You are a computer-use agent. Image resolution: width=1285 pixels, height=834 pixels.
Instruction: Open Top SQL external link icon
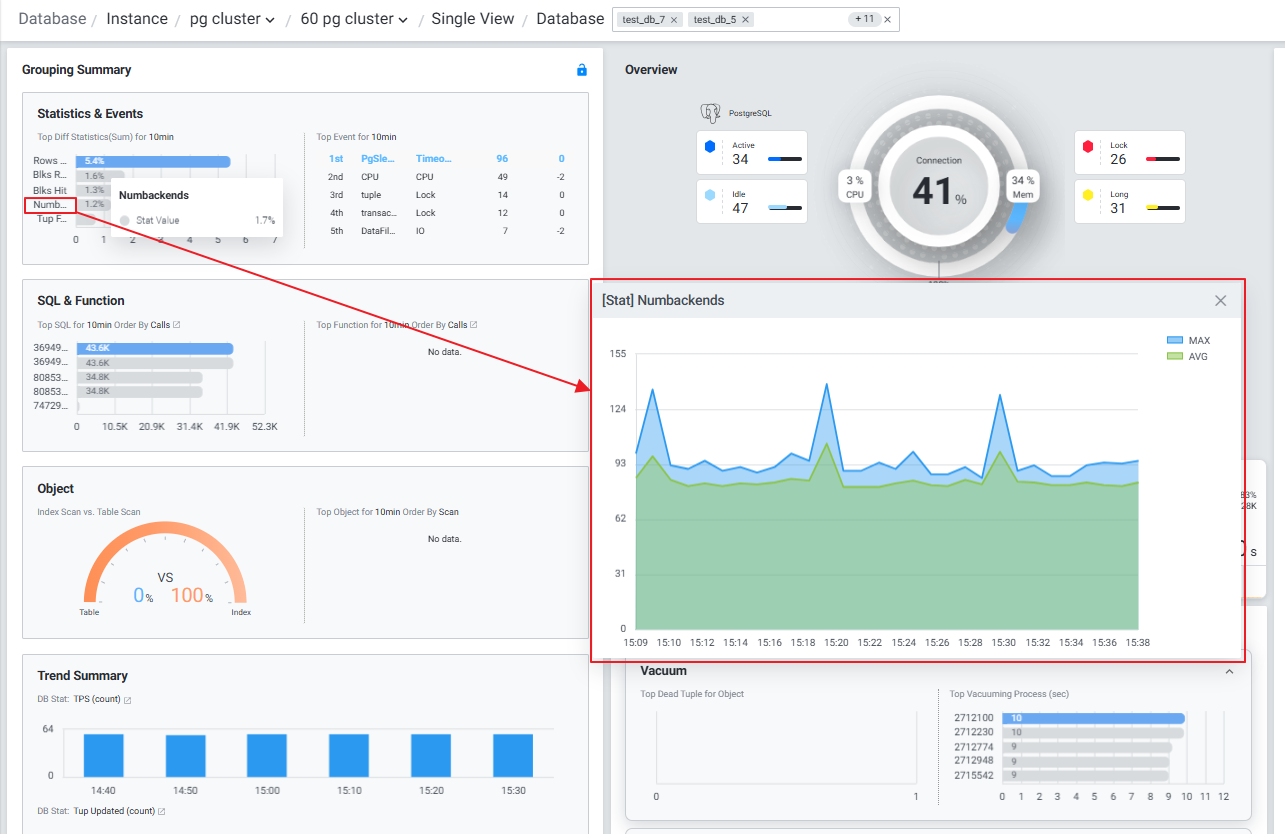tap(177, 325)
